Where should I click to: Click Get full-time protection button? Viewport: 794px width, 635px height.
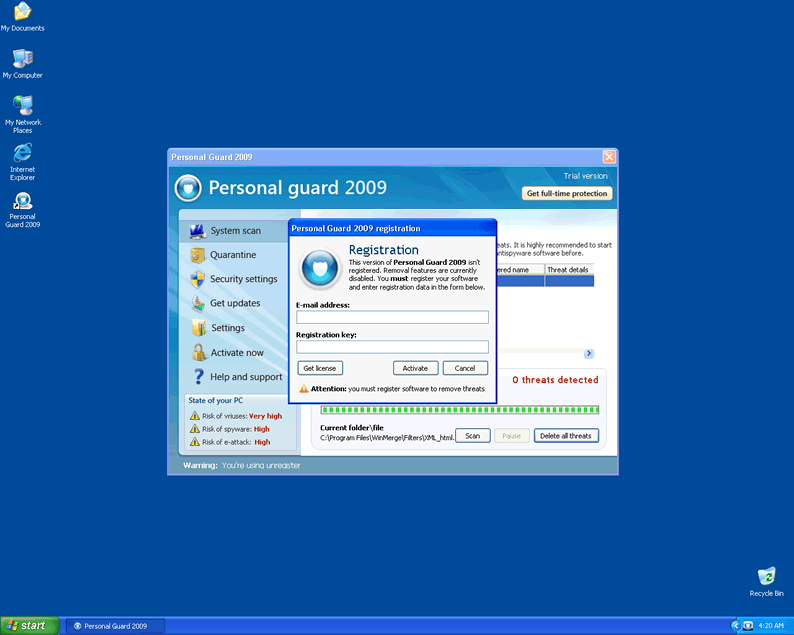(567, 193)
